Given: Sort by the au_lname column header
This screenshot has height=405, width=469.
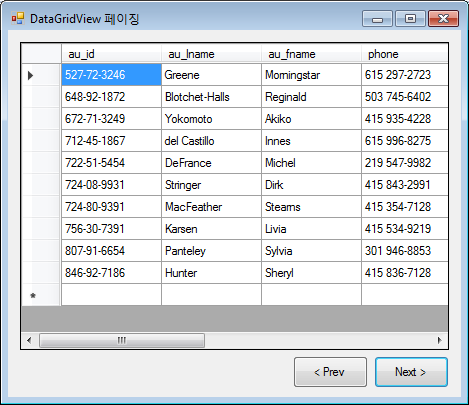Looking at the screenshot, I should click(x=211, y=54).
